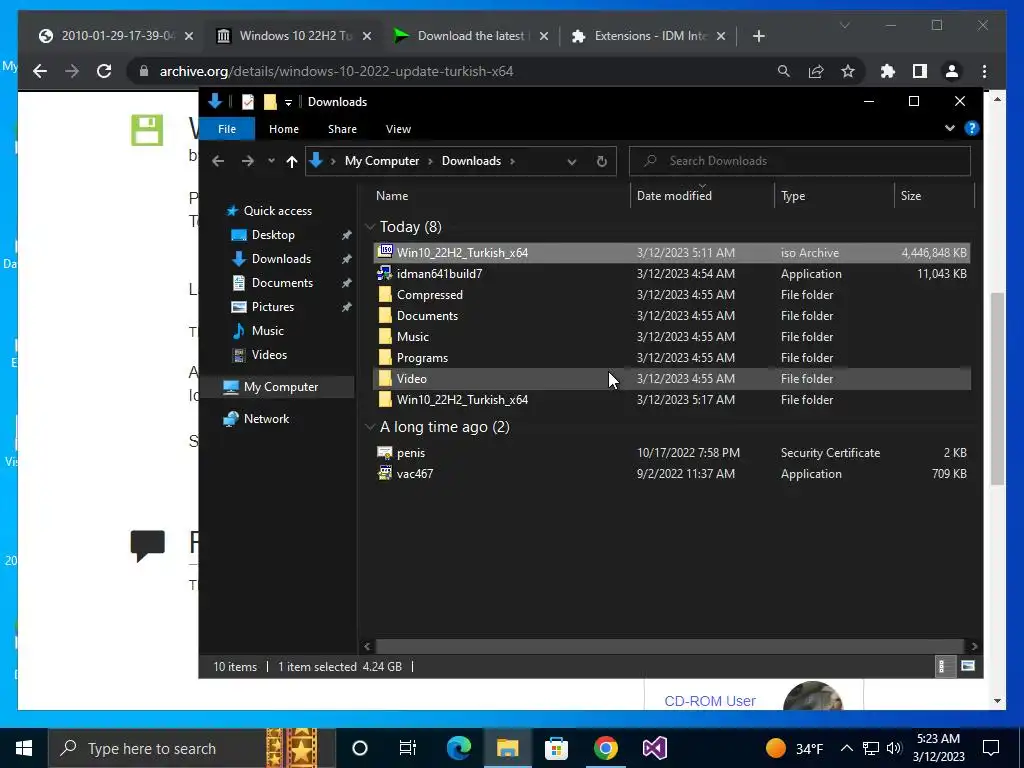Go up one folder level in Explorer
Image resolution: width=1024 pixels, height=768 pixels.
pyautogui.click(x=291, y=161)
